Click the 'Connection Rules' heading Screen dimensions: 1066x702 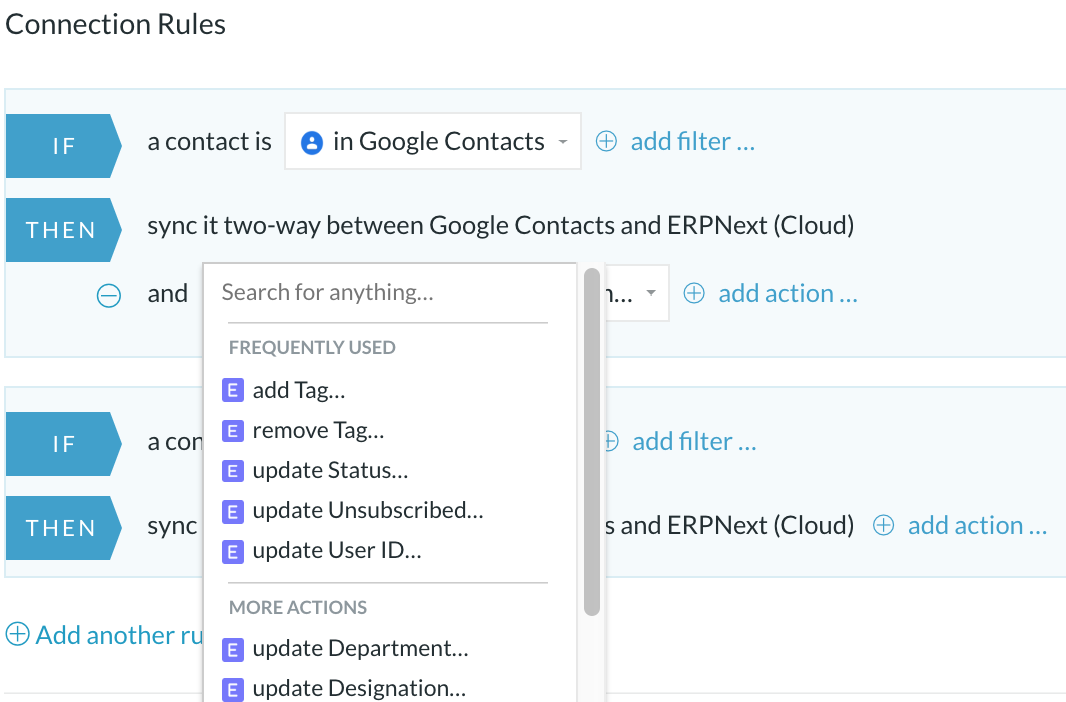click(116, 24)
